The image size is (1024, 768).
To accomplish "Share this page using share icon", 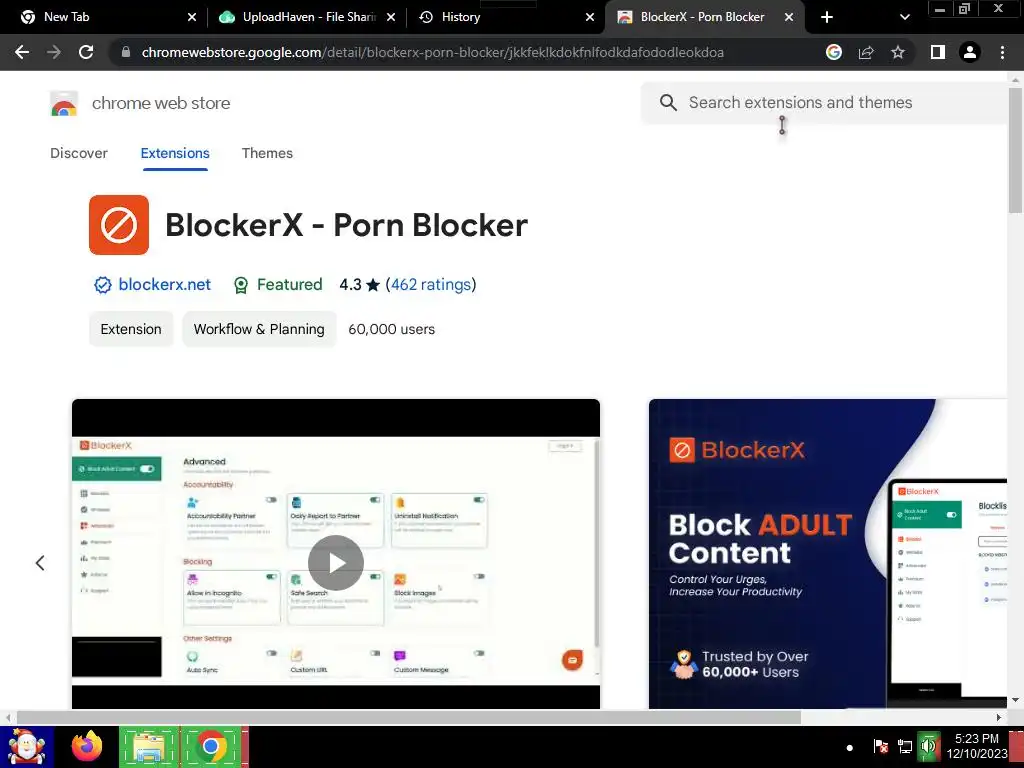I will pyautogui.click(x=866, y=52).
